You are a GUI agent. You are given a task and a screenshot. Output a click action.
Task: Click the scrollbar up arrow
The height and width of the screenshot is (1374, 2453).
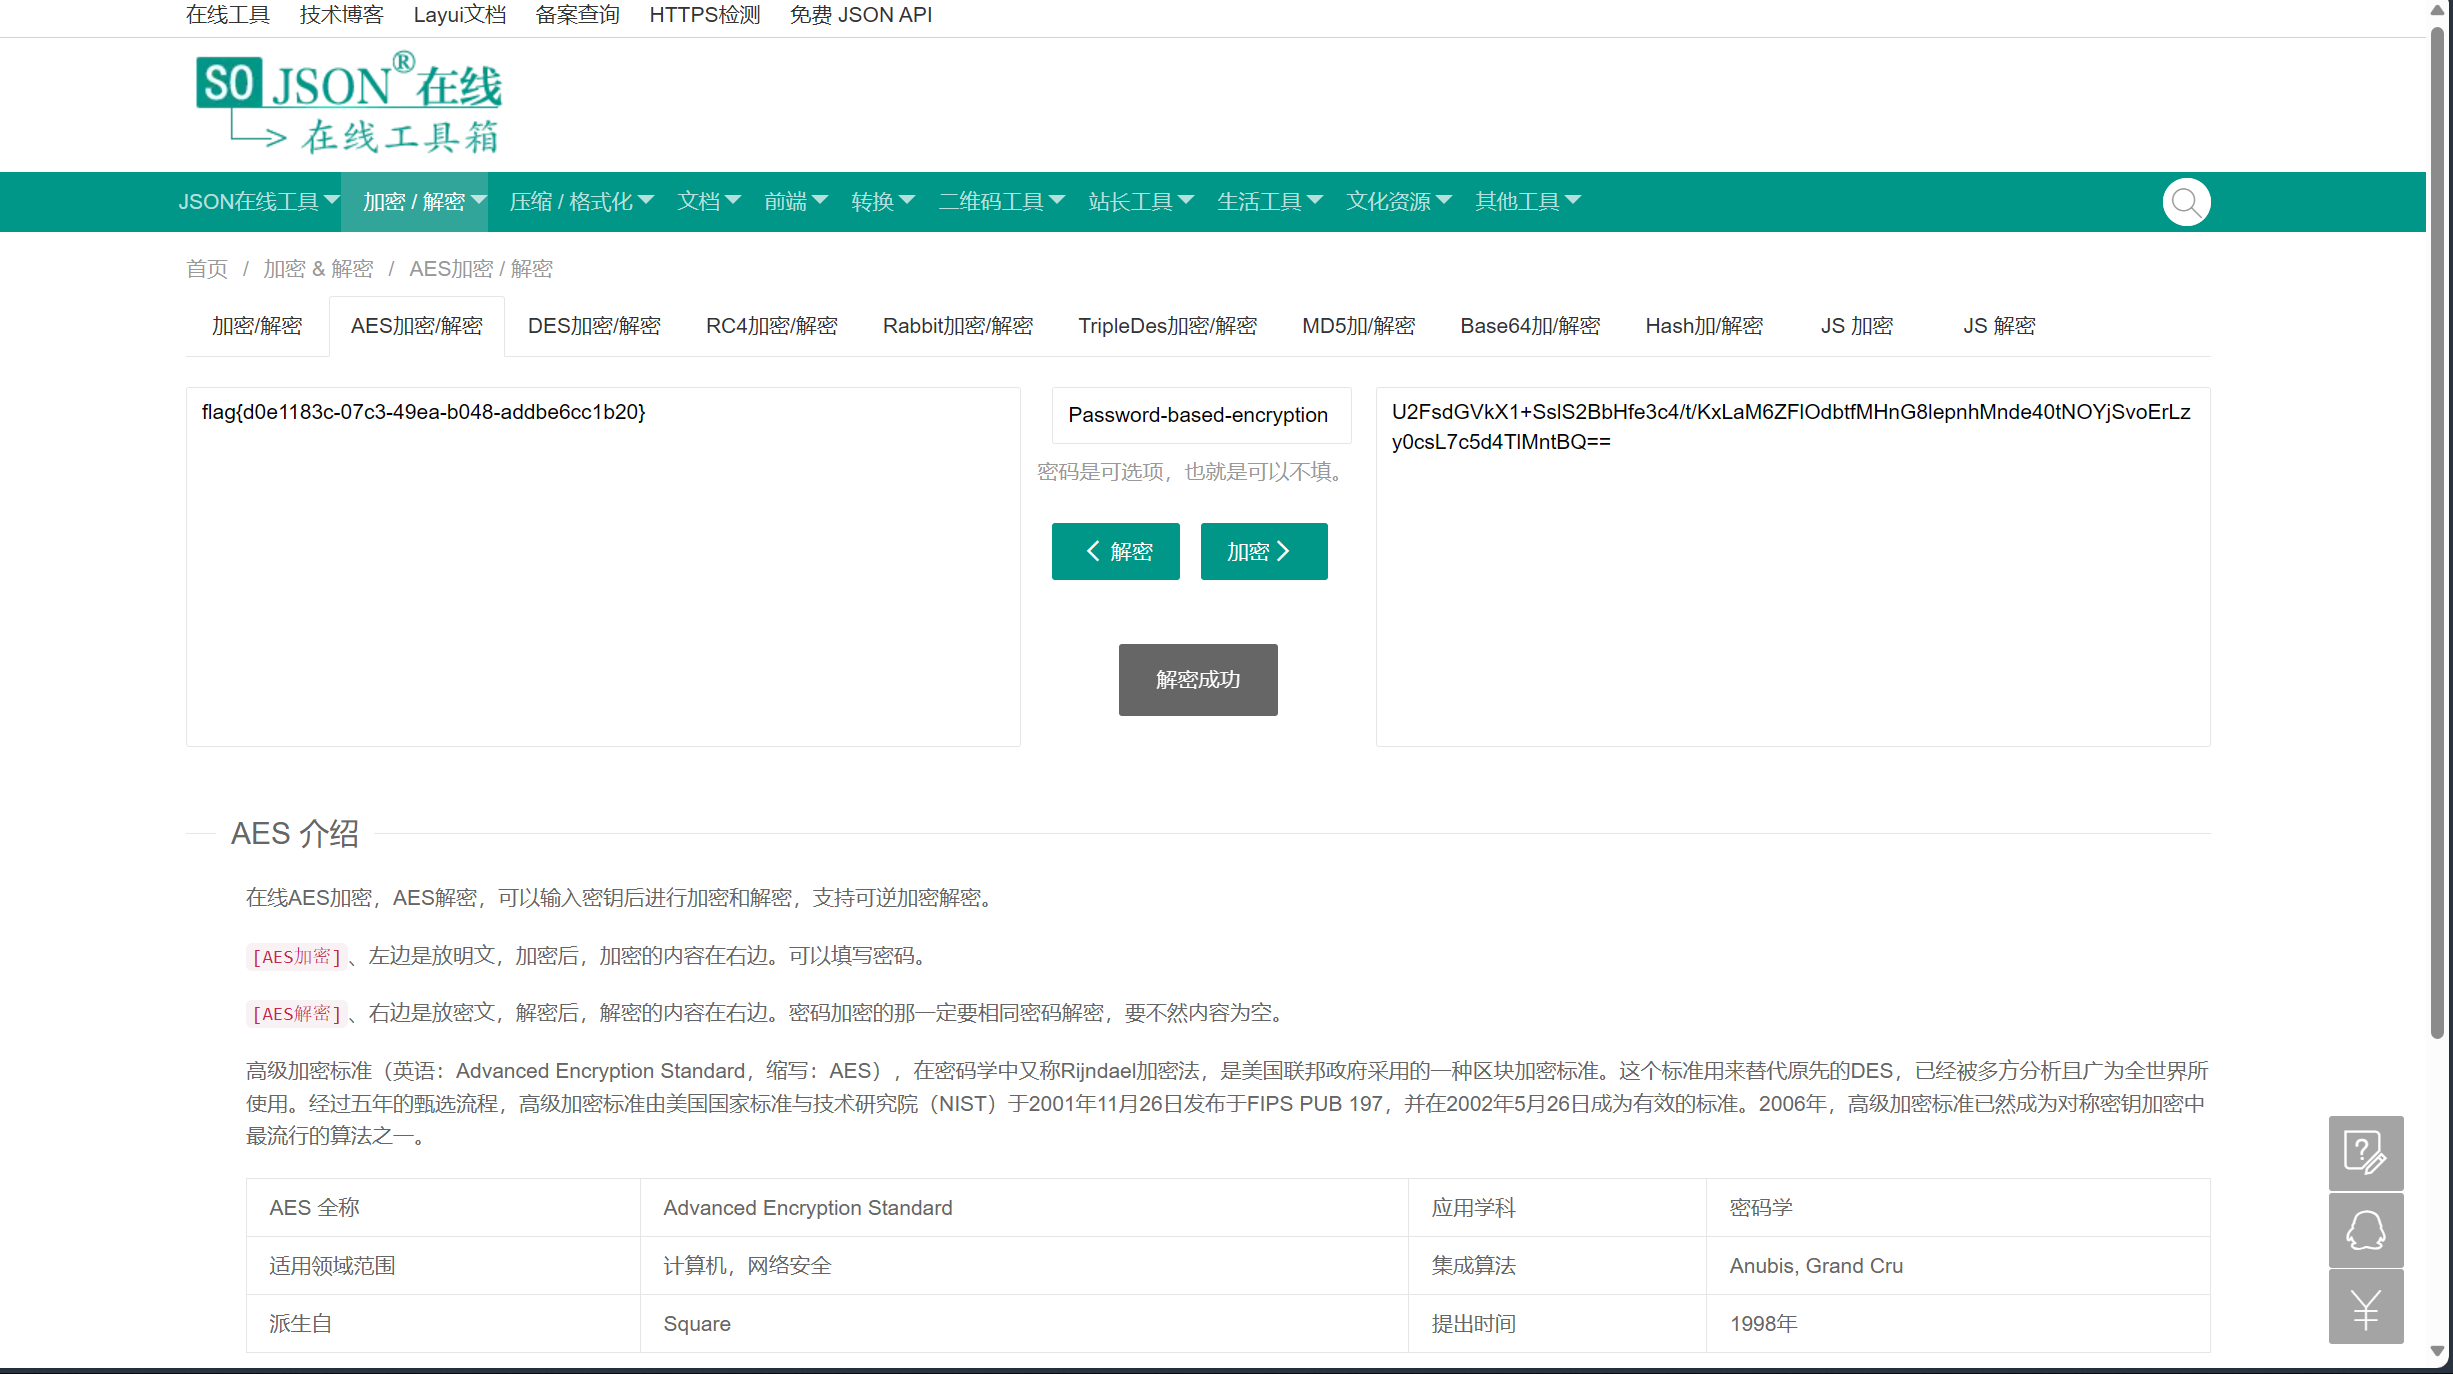tap(2438, 10)
